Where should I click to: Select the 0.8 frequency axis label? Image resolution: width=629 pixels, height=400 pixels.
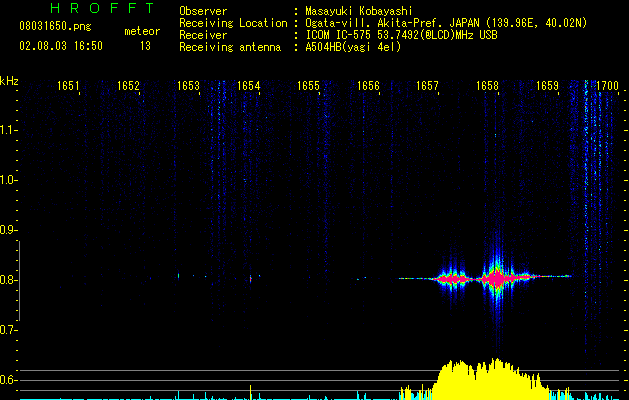9,280
